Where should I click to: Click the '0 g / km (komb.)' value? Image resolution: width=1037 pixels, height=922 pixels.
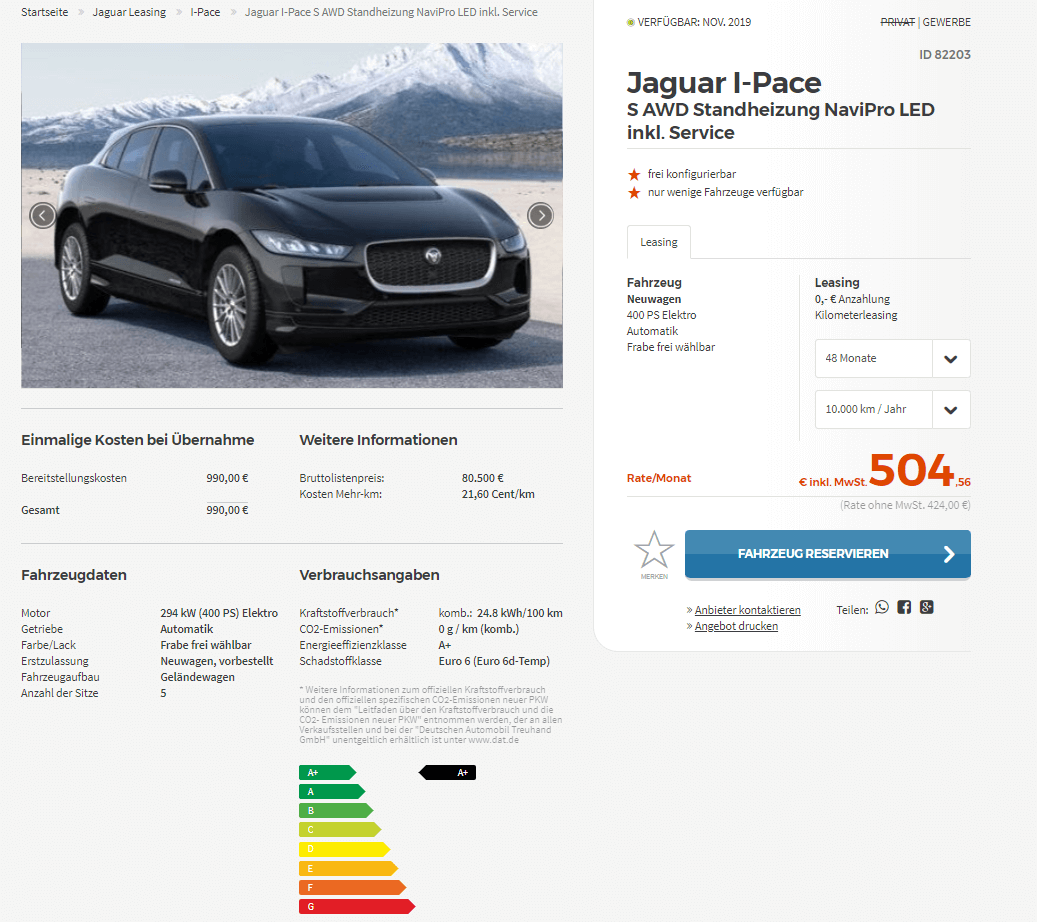[x=479, y=629]
